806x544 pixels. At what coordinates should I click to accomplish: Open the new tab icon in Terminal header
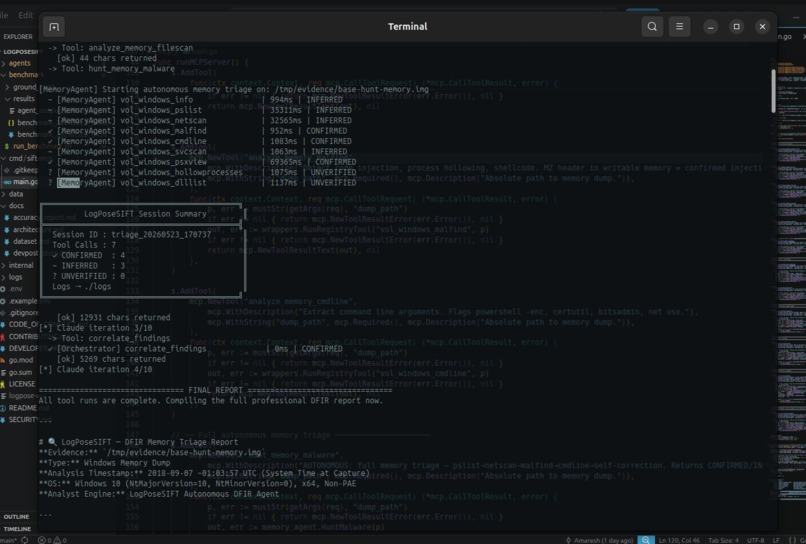pyautogui.click(x=54, y=27)
